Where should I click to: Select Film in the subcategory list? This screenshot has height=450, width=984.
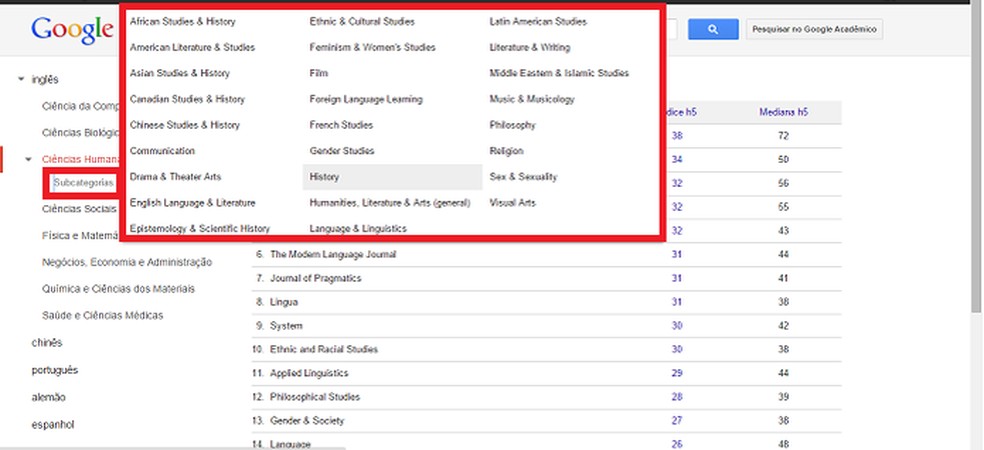coord(319,73)
